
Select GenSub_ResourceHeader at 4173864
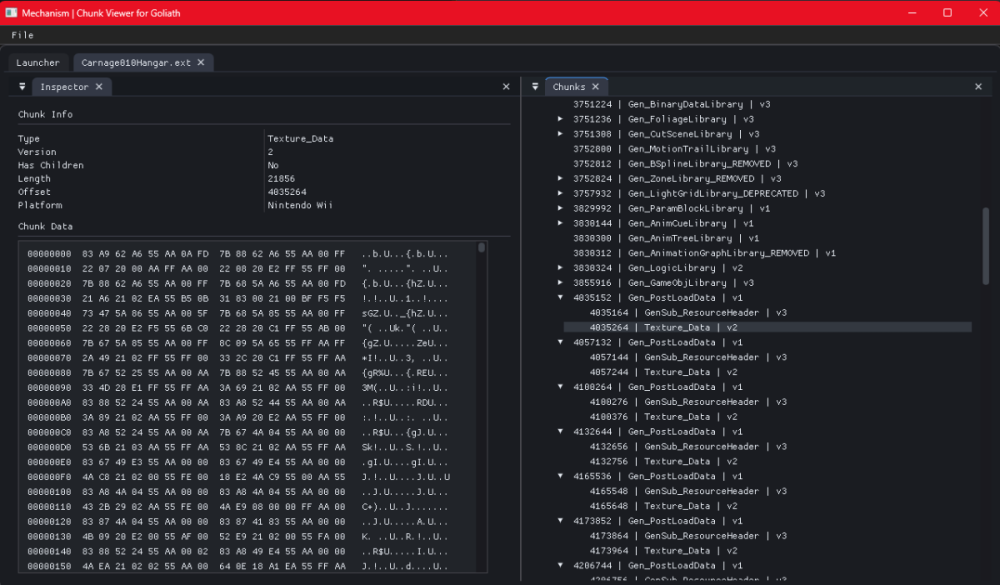(x=688, y=536)
